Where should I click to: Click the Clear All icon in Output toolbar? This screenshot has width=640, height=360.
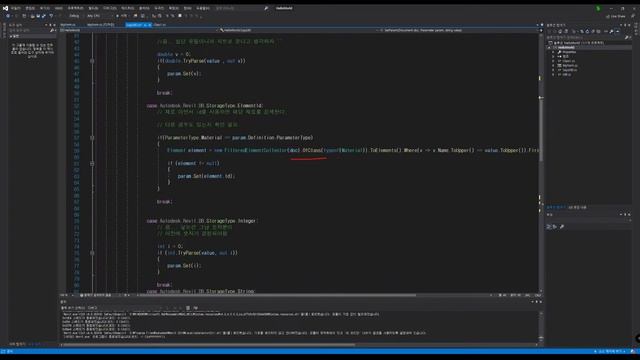coord(188,308)
